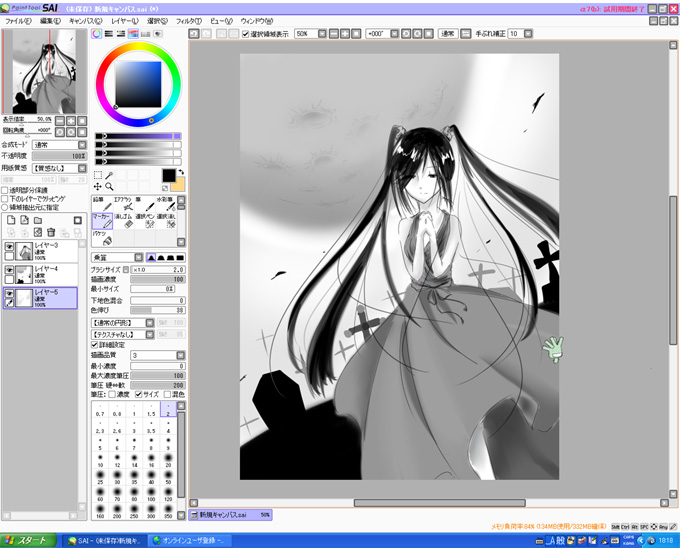Choose the zoom magnifier tool
680x548 pixels.
109,186
